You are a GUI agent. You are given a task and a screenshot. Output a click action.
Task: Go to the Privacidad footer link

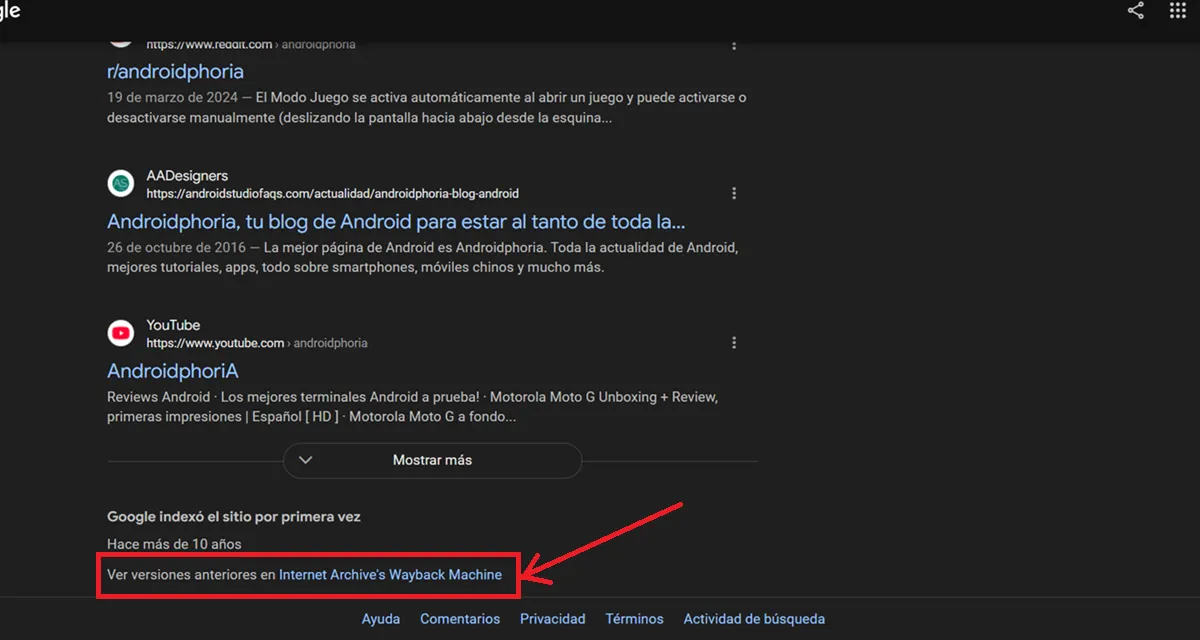coord(552,619)
